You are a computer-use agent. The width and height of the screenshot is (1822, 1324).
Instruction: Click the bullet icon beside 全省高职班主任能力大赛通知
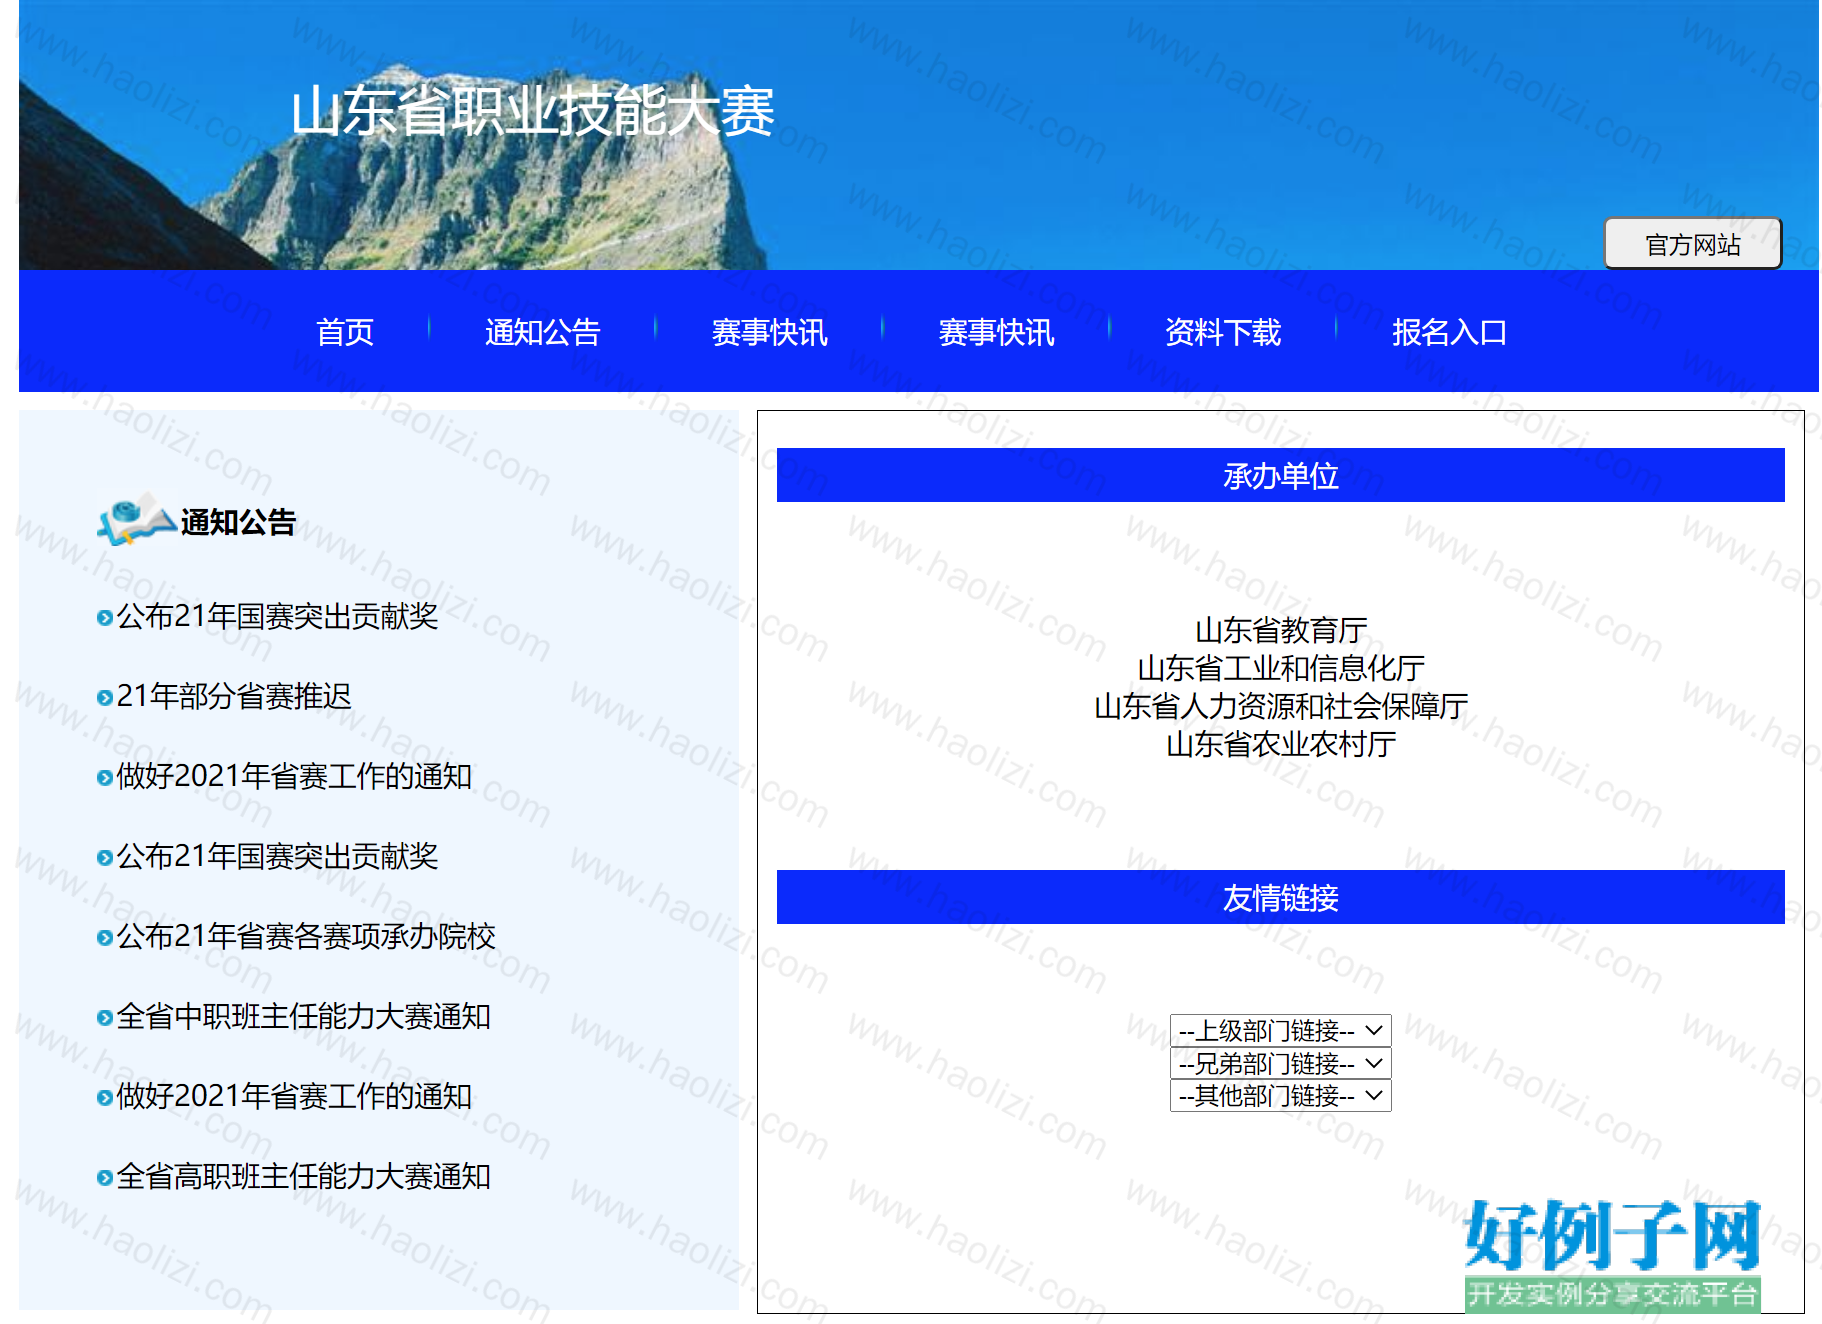[x=105, y=1178]
